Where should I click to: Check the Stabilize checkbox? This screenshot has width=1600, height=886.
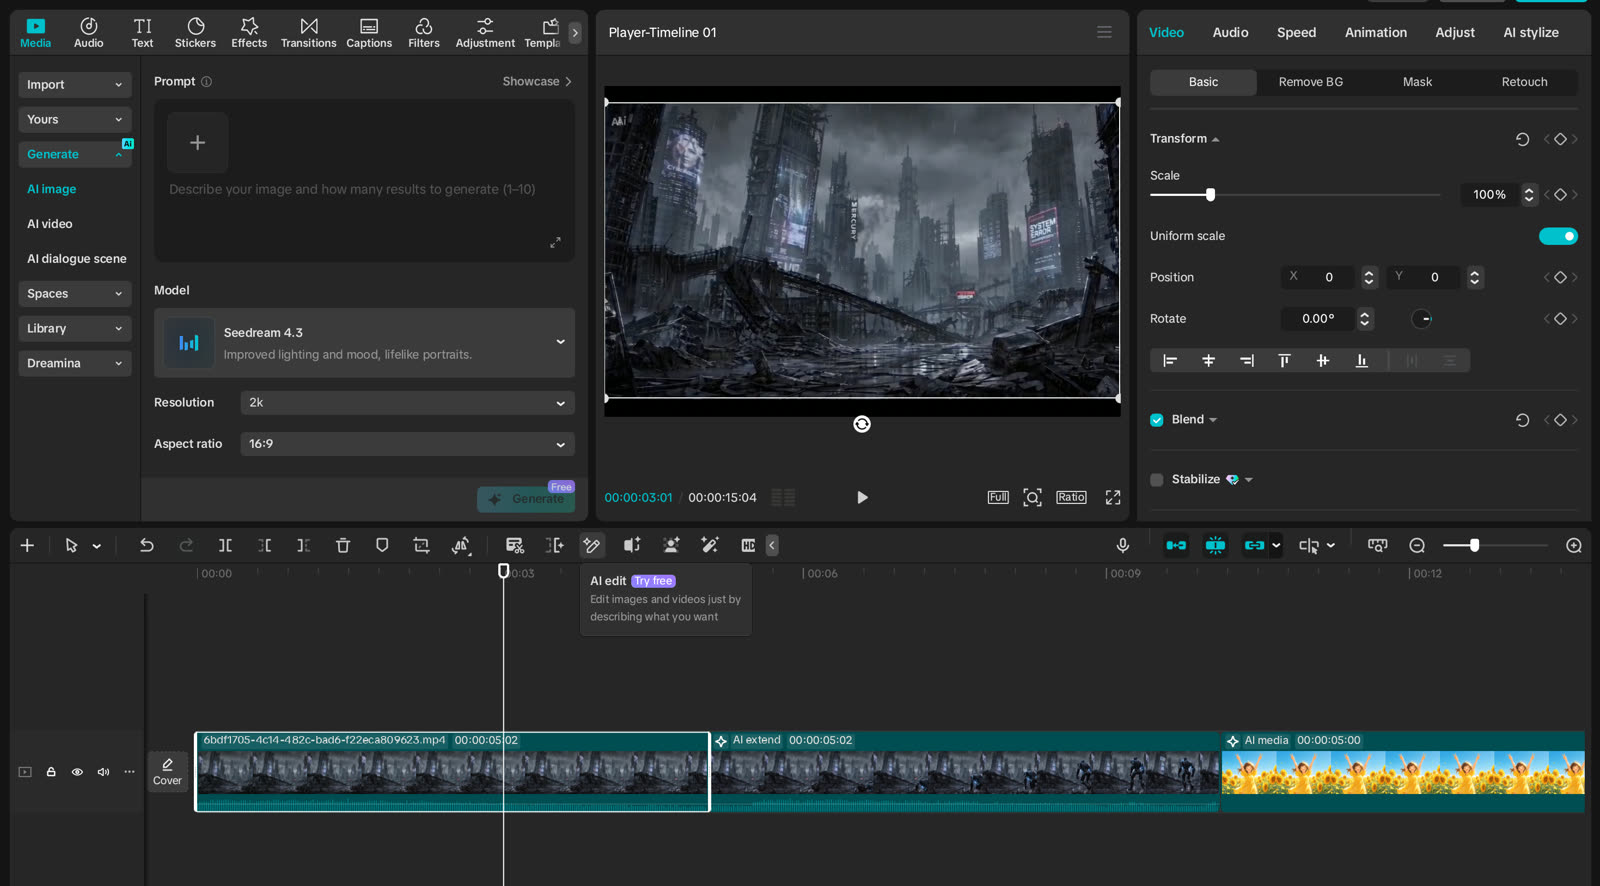point(1157,480)
